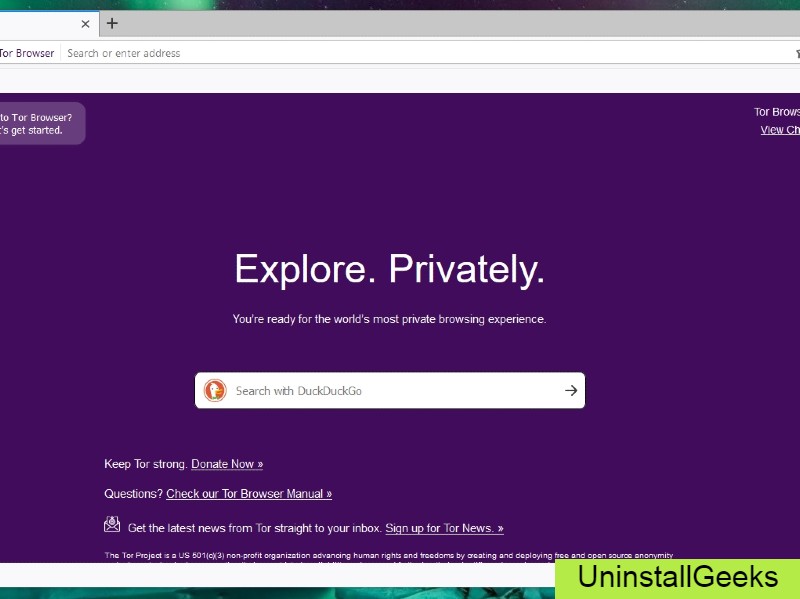Click the Tor Project non-profit description text
Screen dimensions: 800x599
[x=389, y=557]
